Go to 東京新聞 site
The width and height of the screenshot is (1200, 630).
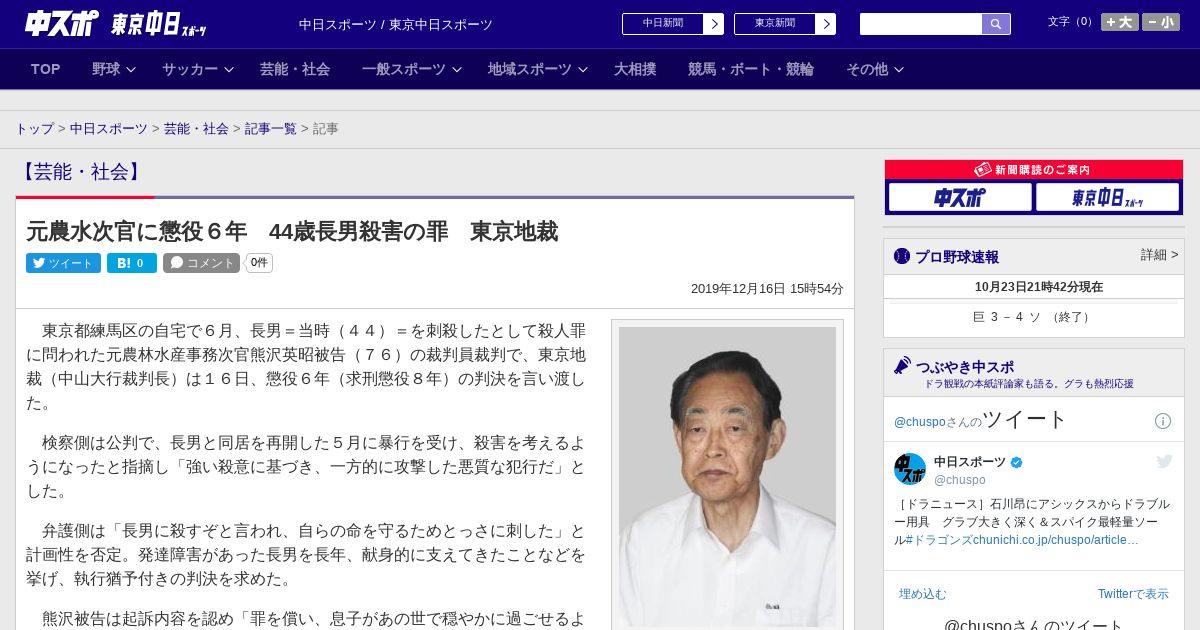(774, 24)
